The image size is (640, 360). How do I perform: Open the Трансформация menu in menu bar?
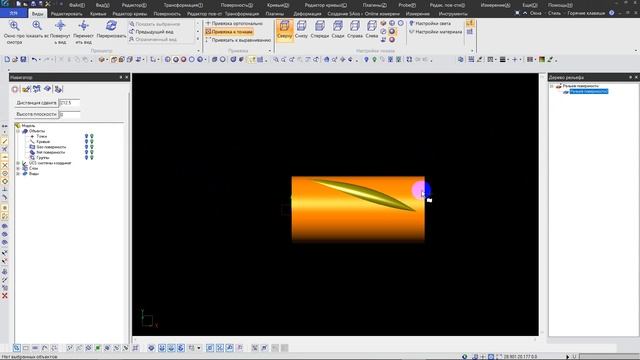(183, 5)
